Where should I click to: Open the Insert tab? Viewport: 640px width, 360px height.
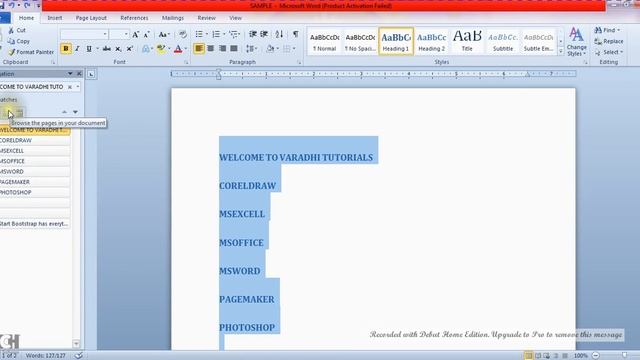(55, 18)
